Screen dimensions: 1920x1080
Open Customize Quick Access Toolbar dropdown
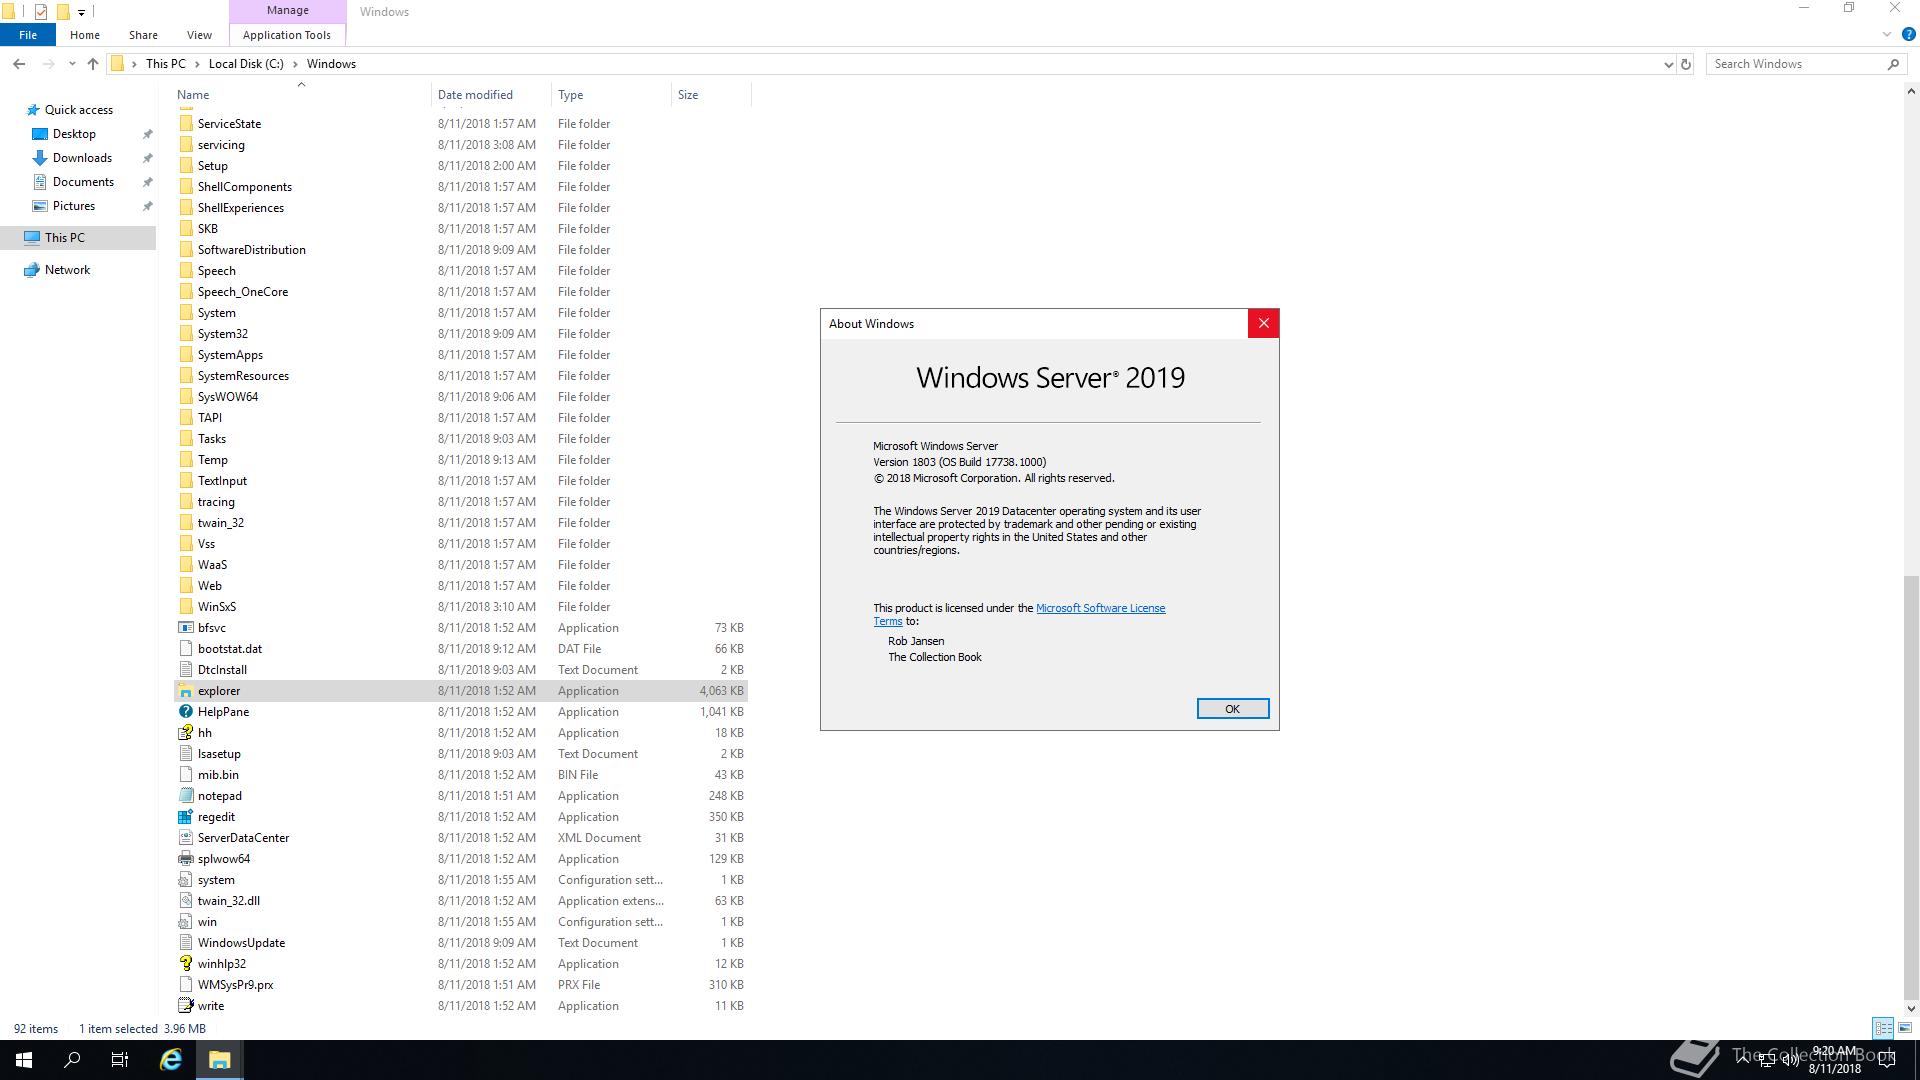click(81, 12)
